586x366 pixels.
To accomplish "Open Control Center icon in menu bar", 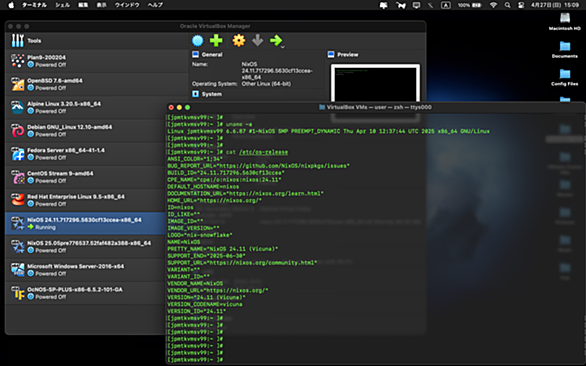I will (521, 5).
